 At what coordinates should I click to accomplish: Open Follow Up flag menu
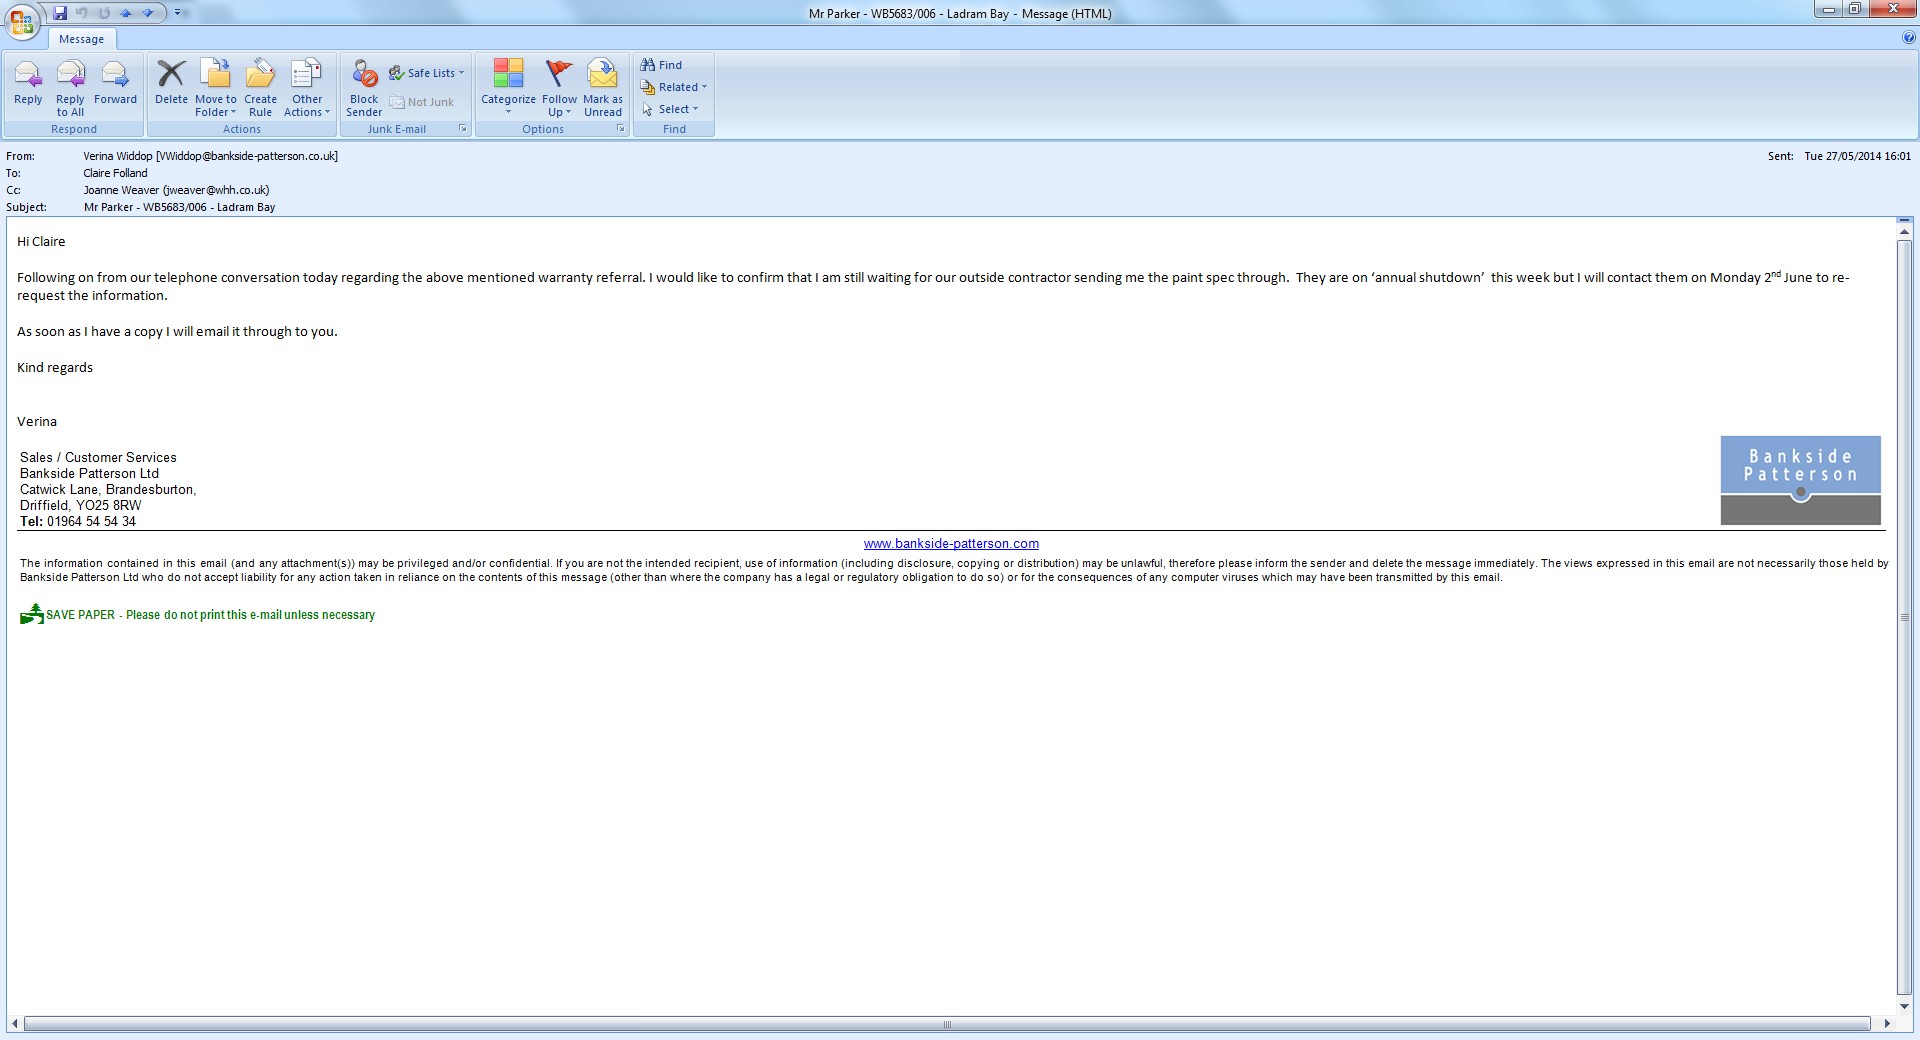click(x=559, y=88)
